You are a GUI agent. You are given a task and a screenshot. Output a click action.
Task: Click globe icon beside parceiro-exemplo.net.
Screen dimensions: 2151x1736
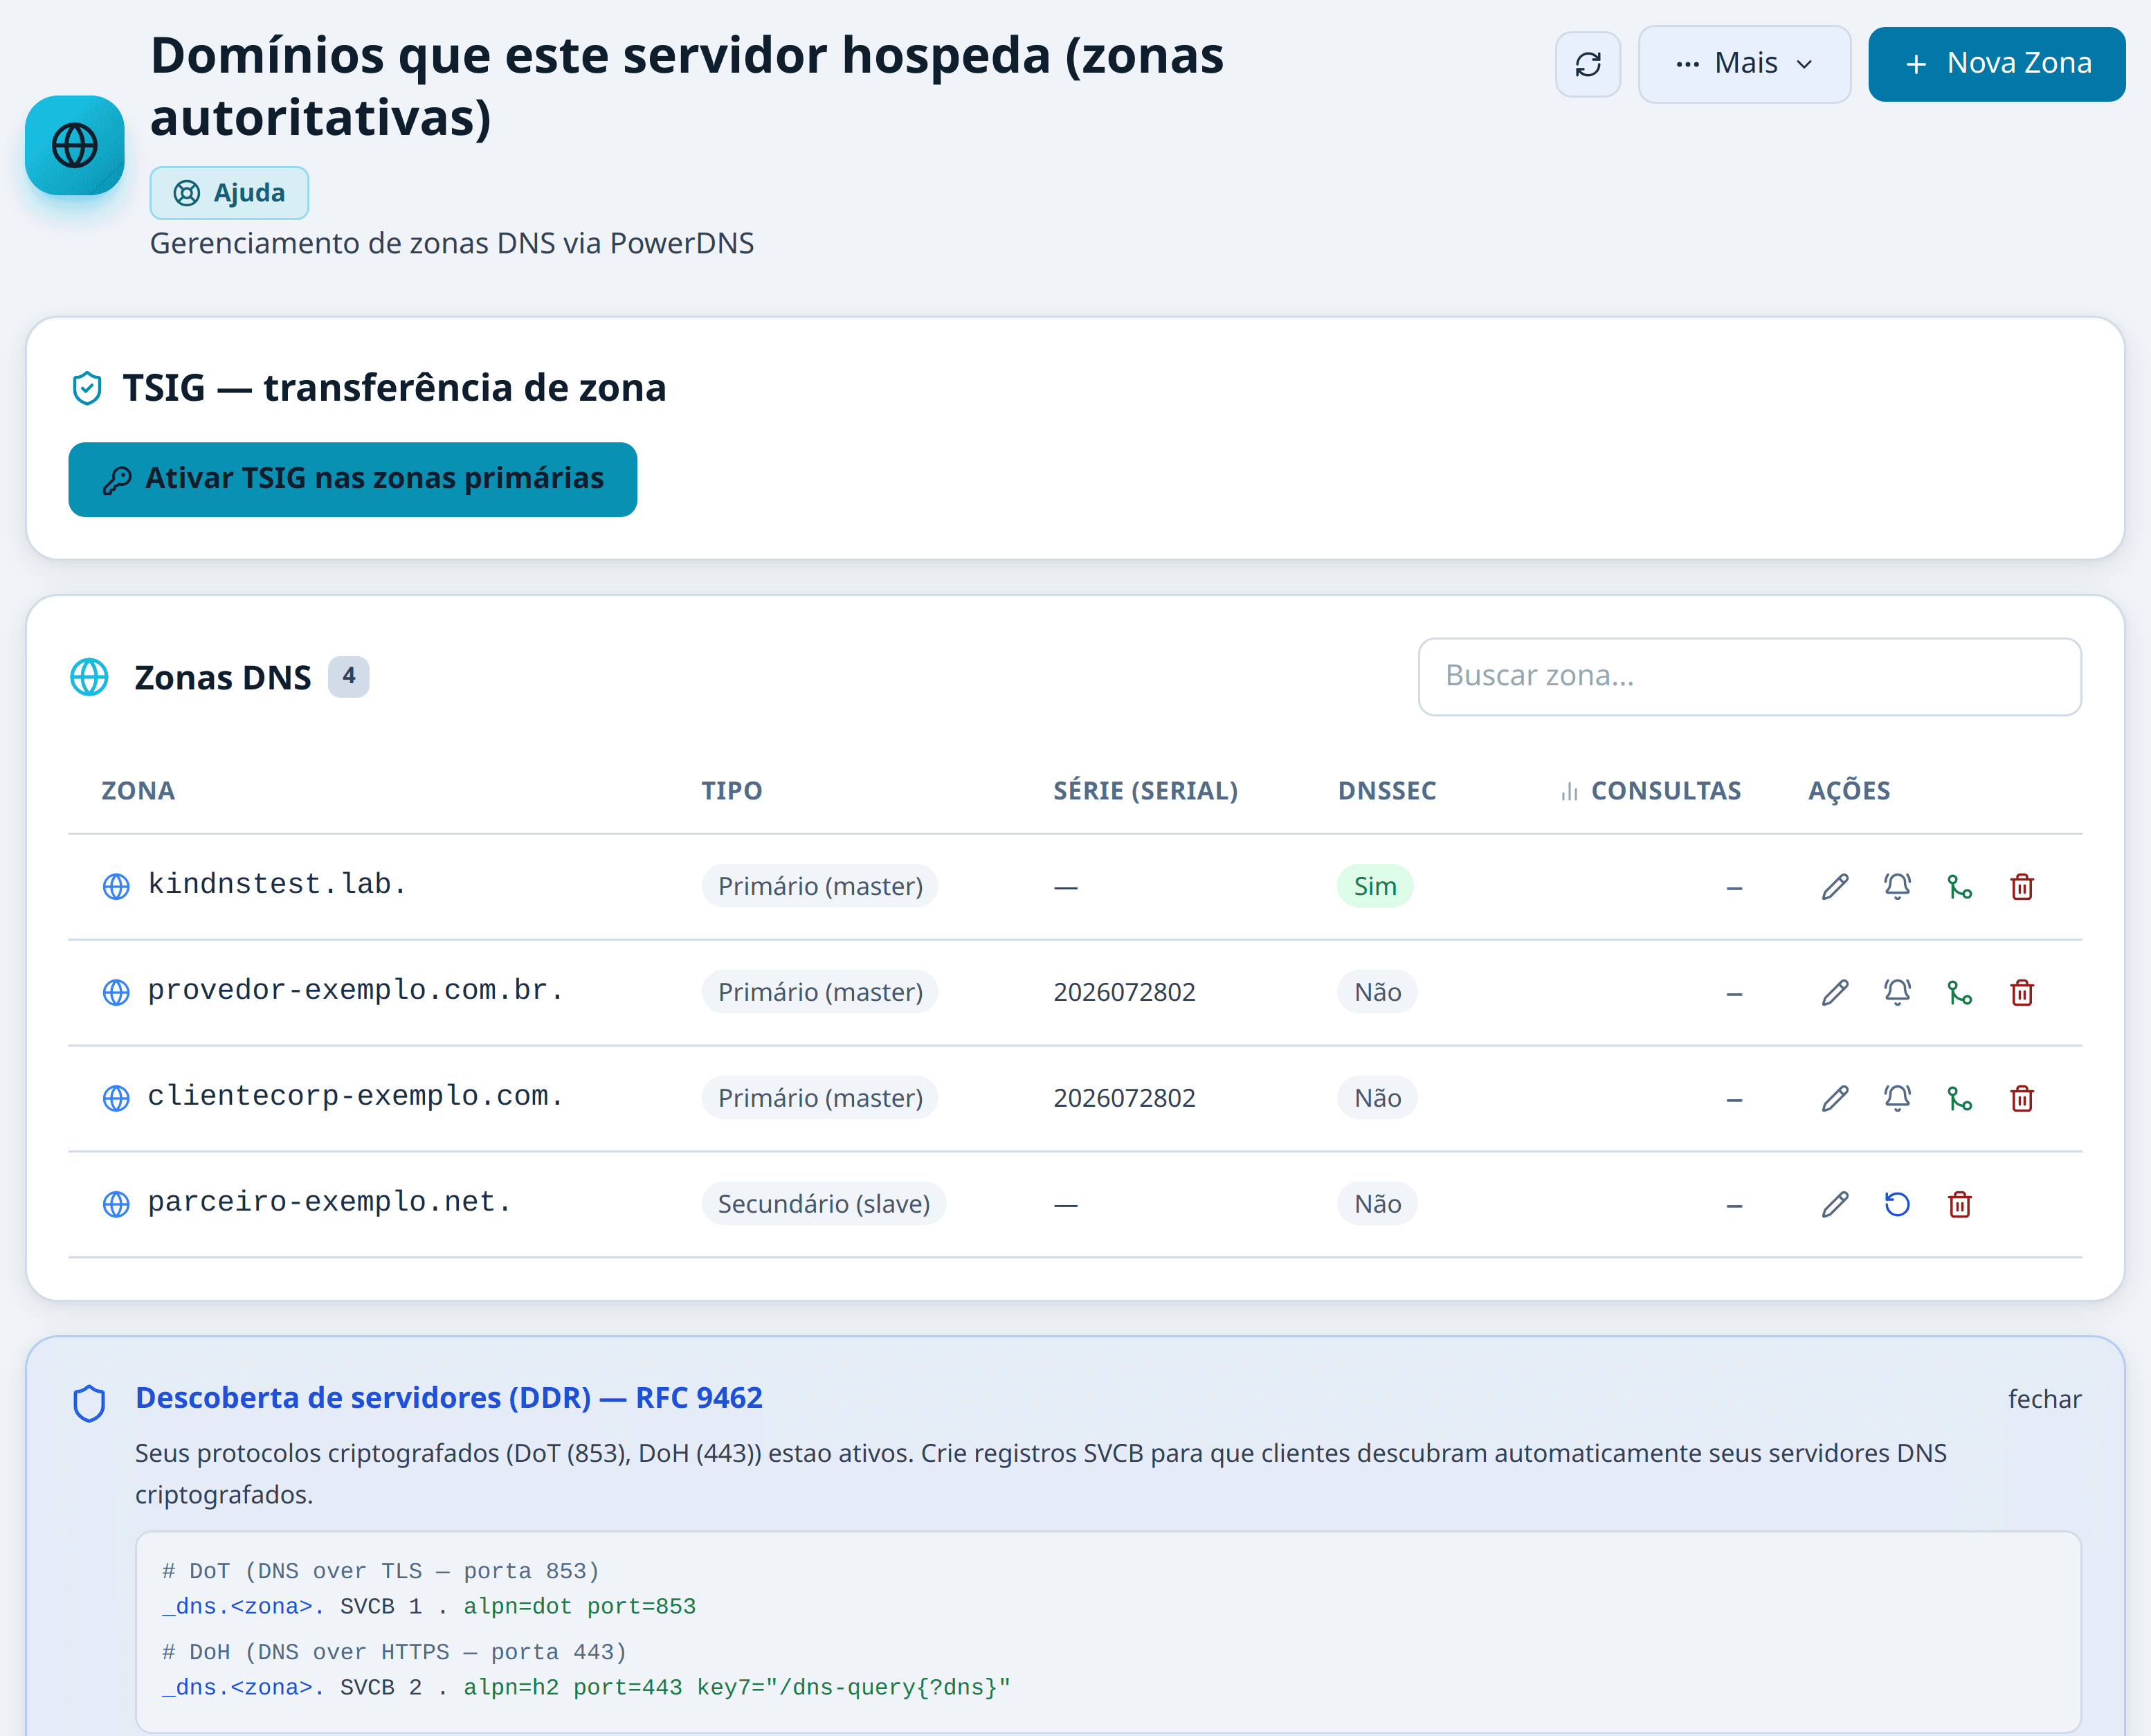pos(116,1205)
